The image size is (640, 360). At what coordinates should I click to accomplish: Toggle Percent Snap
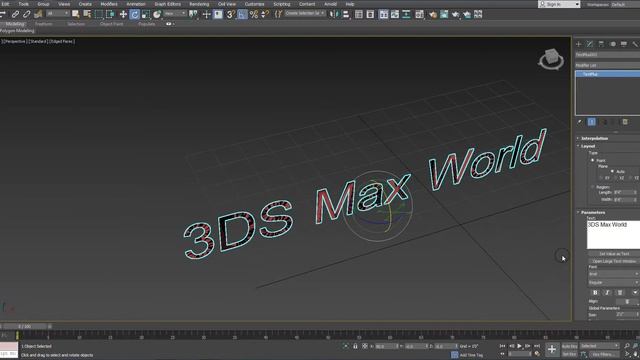tap(253, 14)
